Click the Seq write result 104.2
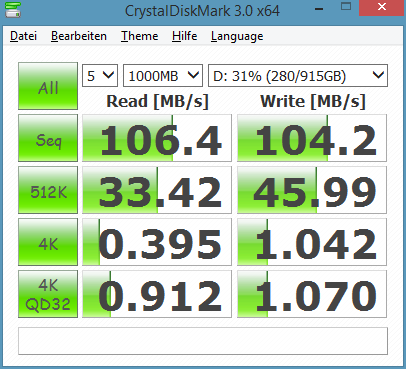 pyautogui.click(x=312, y=138)
